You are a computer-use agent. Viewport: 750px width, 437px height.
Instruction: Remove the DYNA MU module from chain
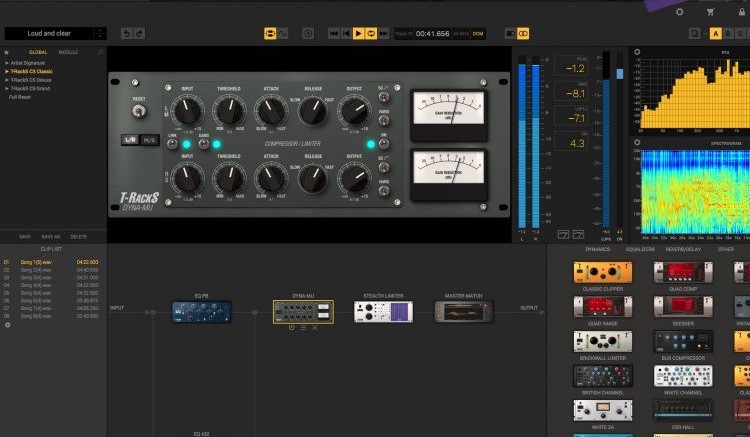pyautogui.click(x=315, y=328)
